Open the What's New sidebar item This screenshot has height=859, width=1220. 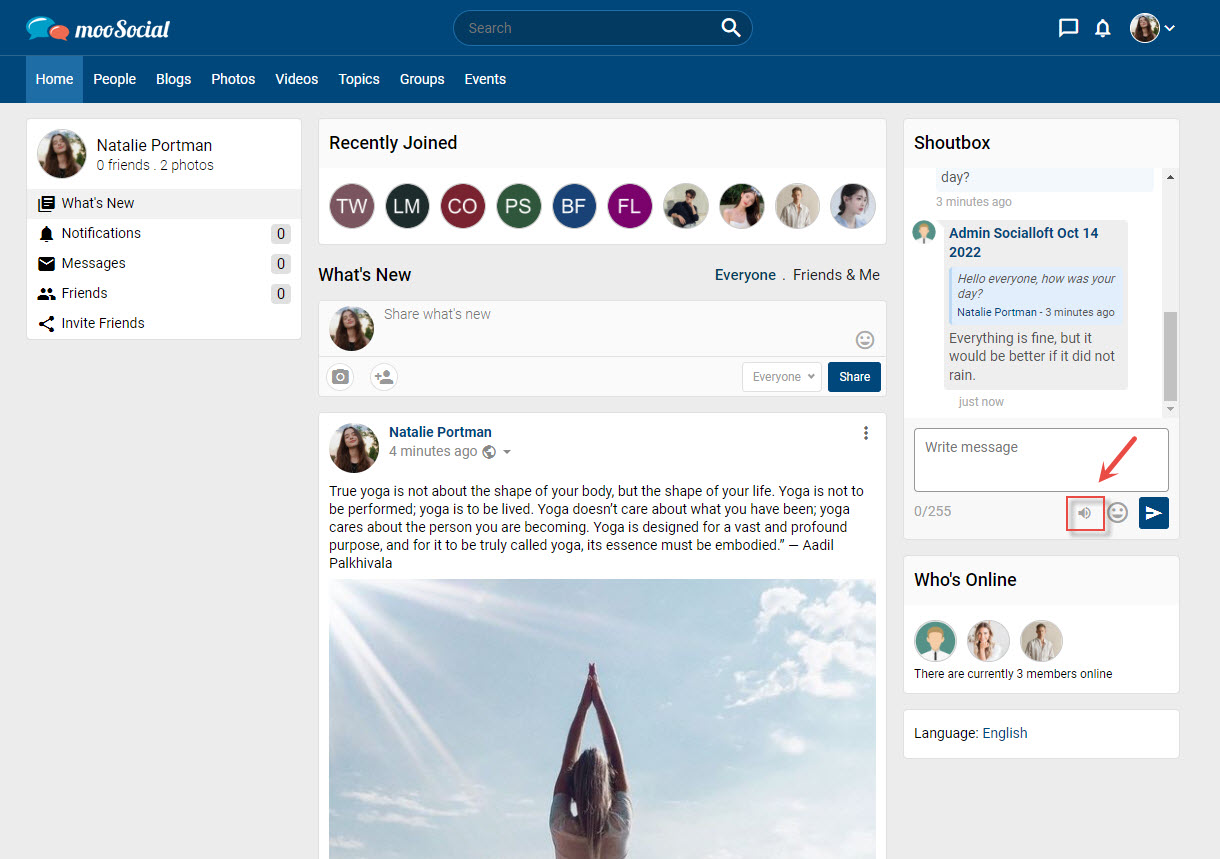point(164,204)
